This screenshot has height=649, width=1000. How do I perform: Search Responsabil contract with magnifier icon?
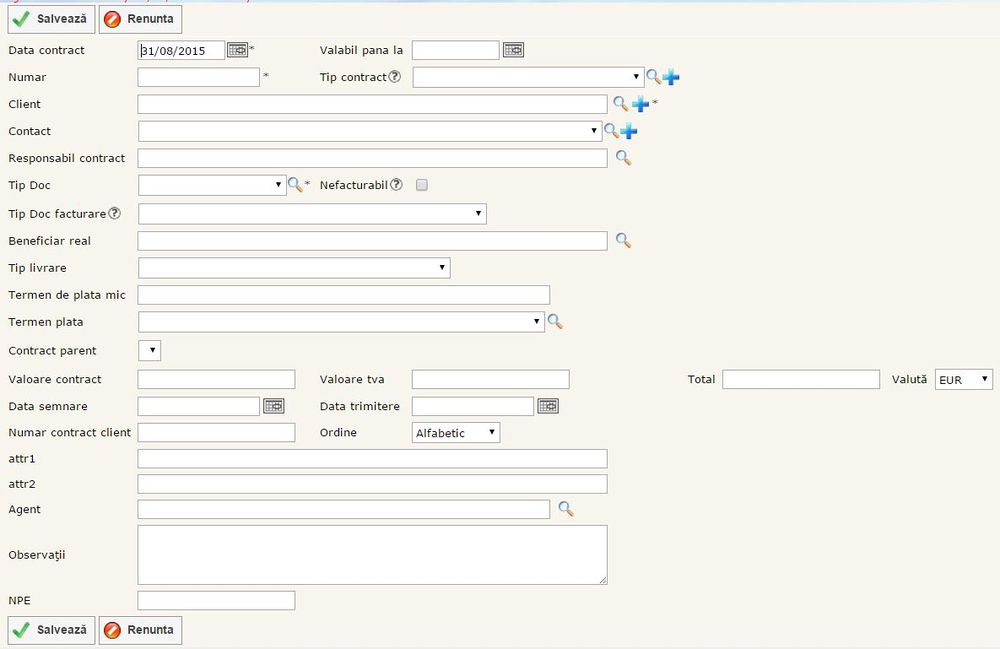pyautogui.click(x=623, y=158)
